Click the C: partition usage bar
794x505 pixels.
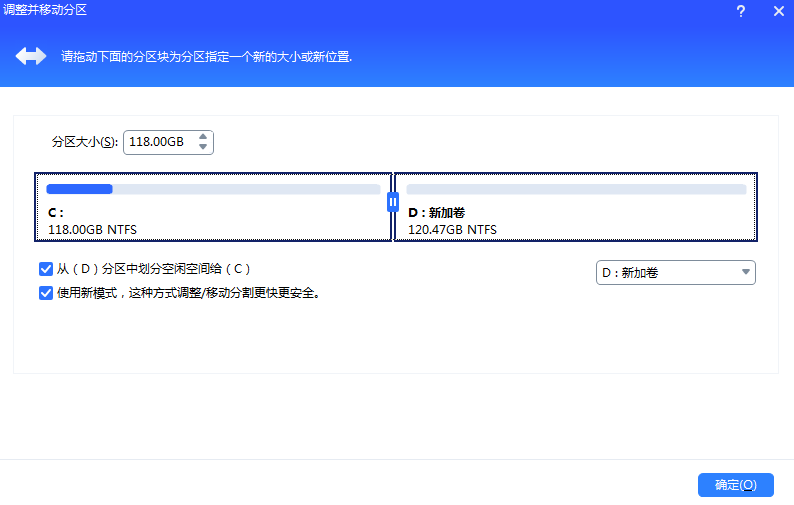[213, 189]
